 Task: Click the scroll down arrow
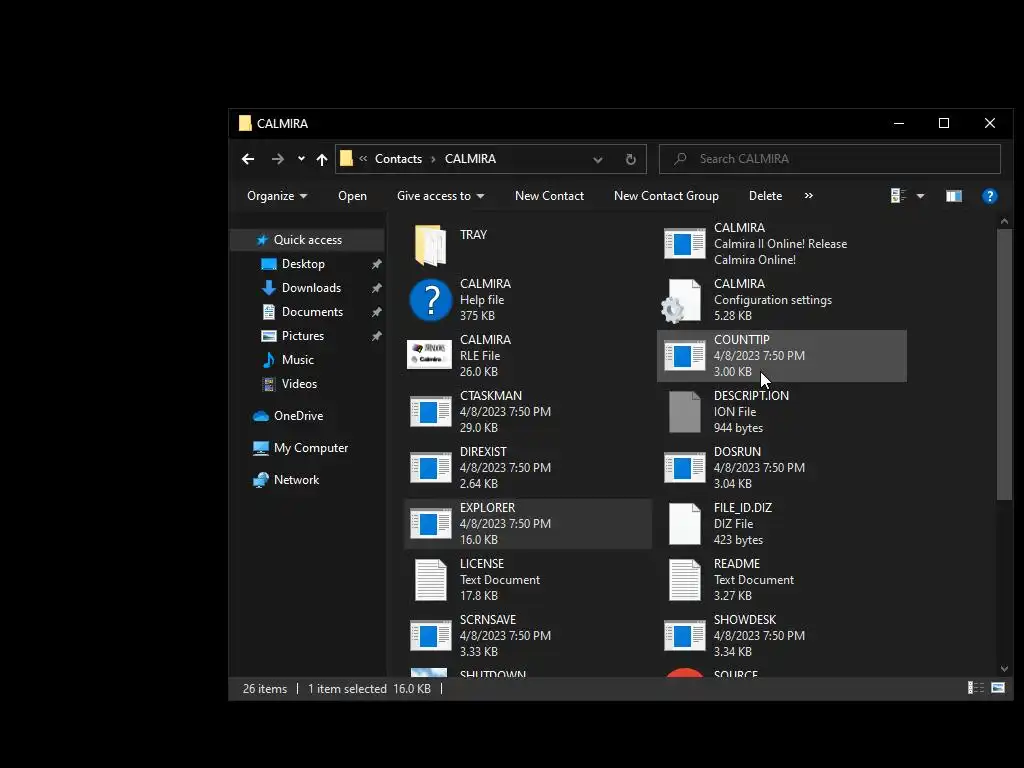pyautogui.click(x=1004, y=669)
